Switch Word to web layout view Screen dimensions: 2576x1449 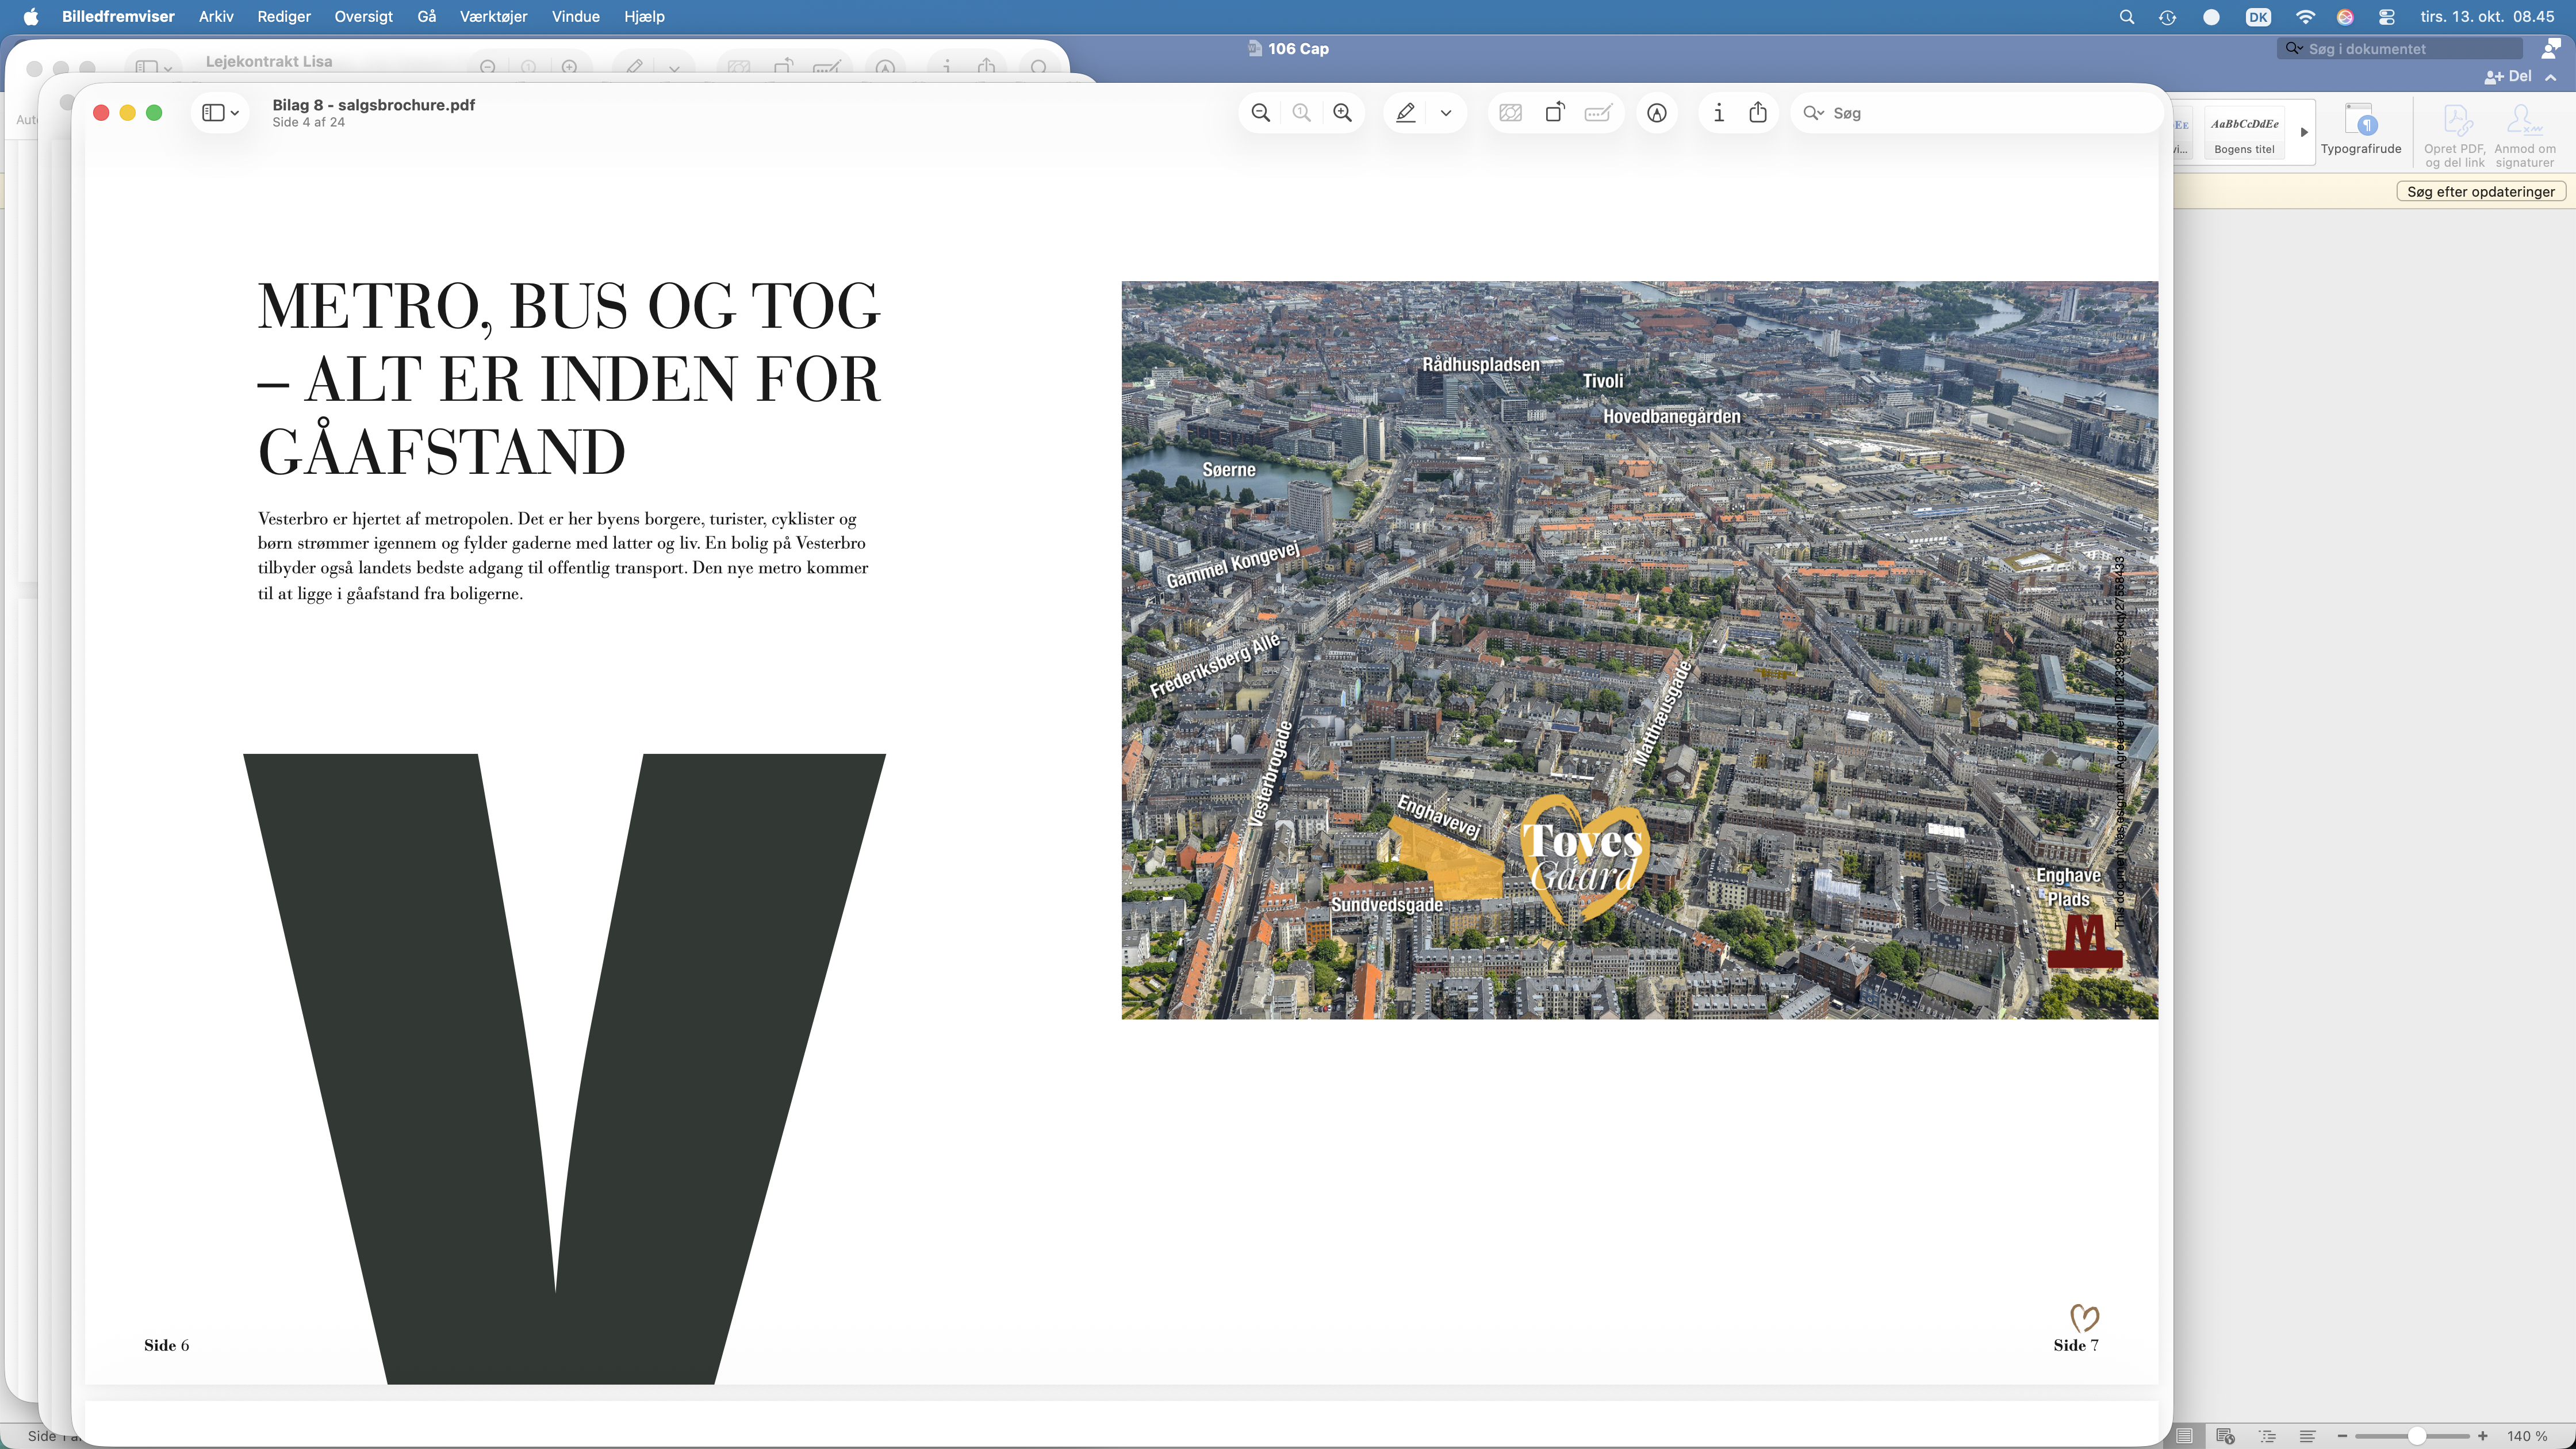coord(2225,1436)
